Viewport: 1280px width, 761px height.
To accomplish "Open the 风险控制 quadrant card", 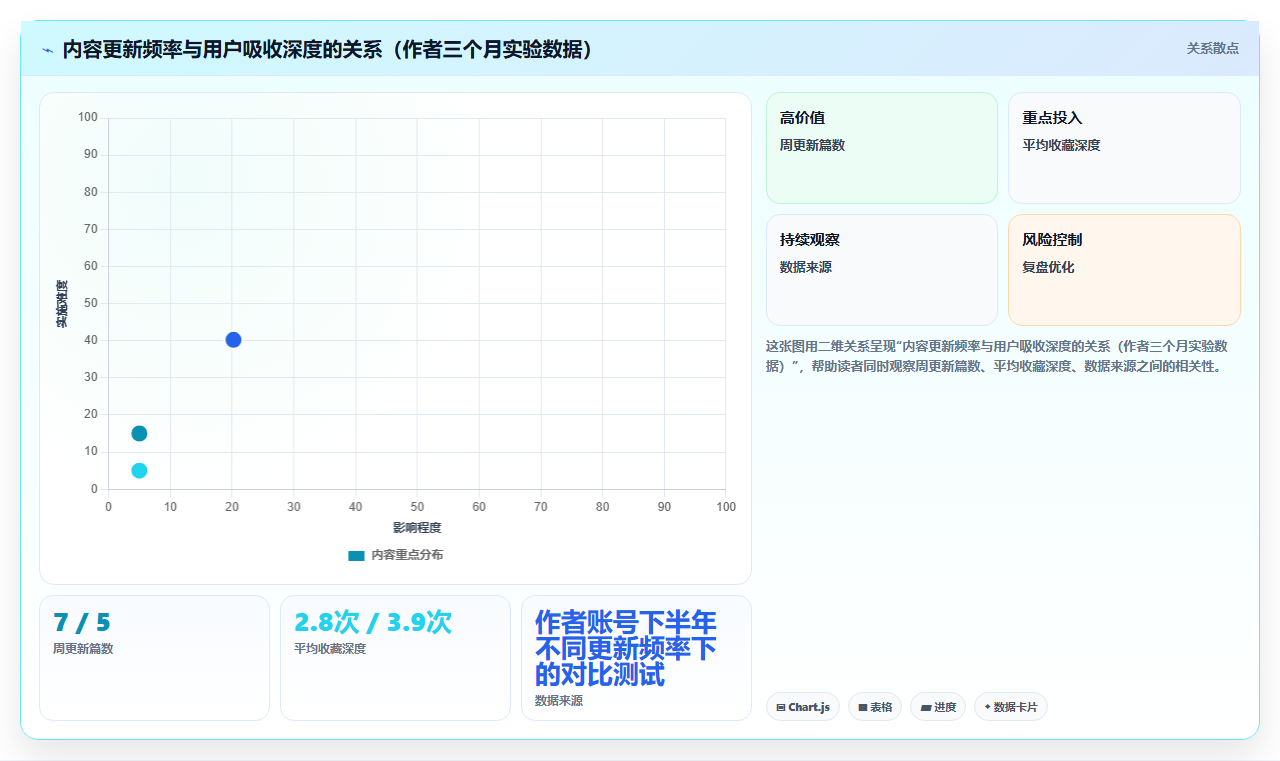I will click(x=1124, y=270).
